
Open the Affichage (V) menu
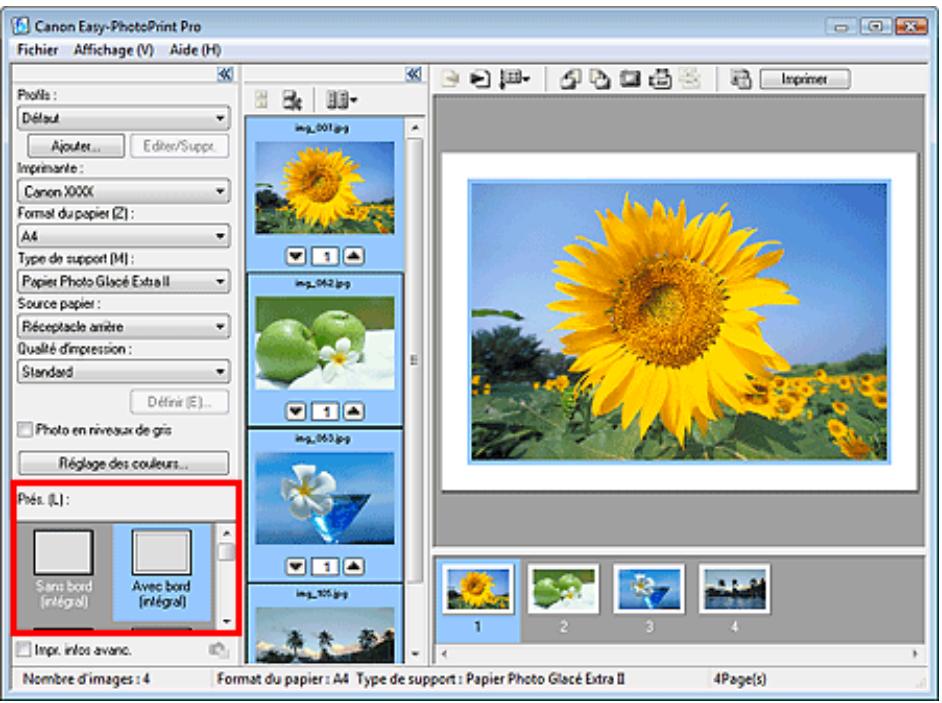pyautogui.click(x=114, y=50)
